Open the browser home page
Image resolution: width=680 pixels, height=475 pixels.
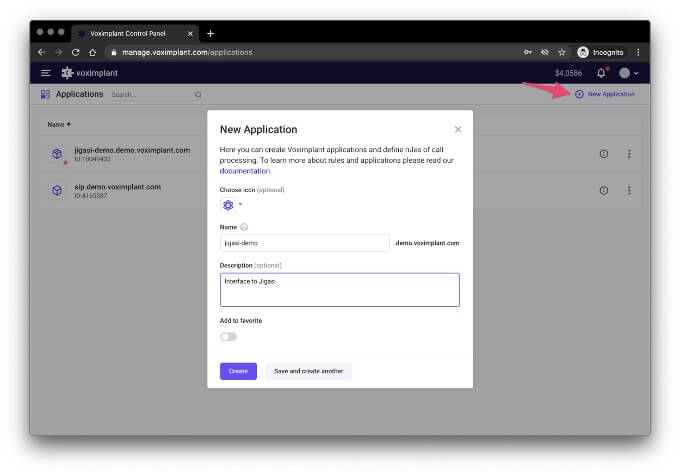pyautogui.click(x=92, y=52)
